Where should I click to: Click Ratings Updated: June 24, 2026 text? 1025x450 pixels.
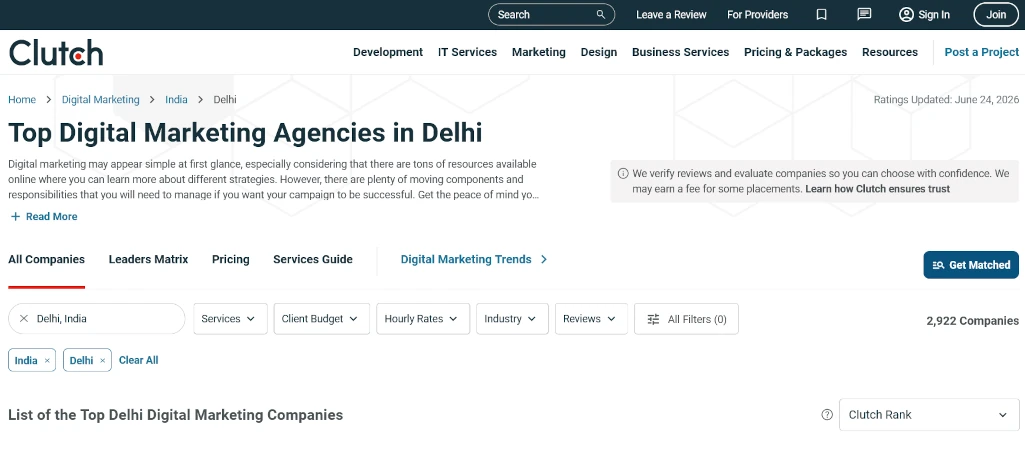(x=947, y=100)
